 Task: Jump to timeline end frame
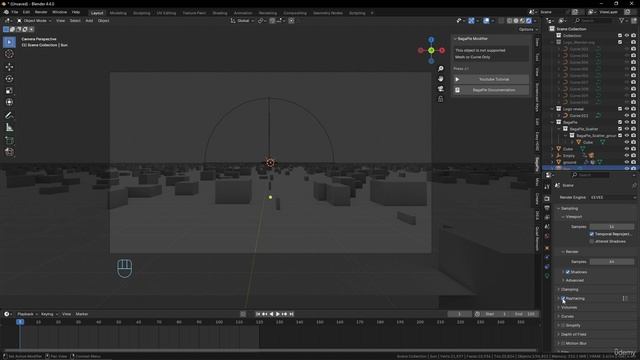click(291, 314)
